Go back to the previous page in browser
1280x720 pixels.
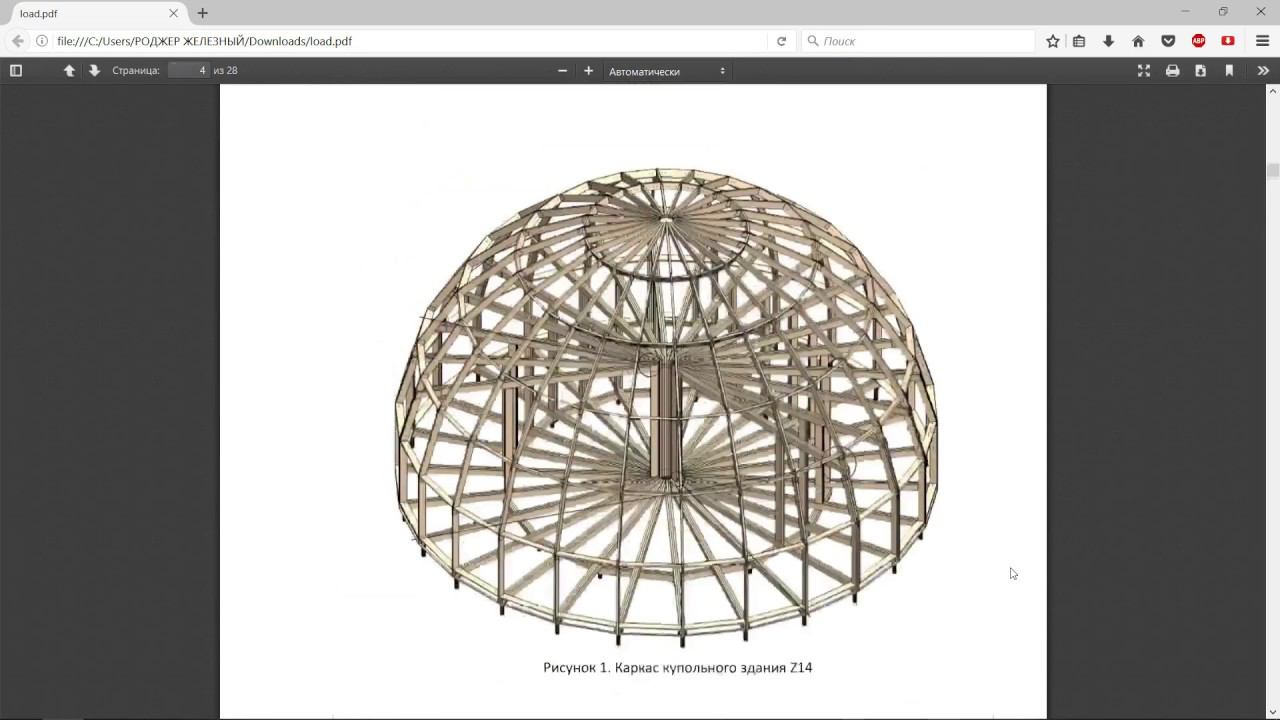18,41
